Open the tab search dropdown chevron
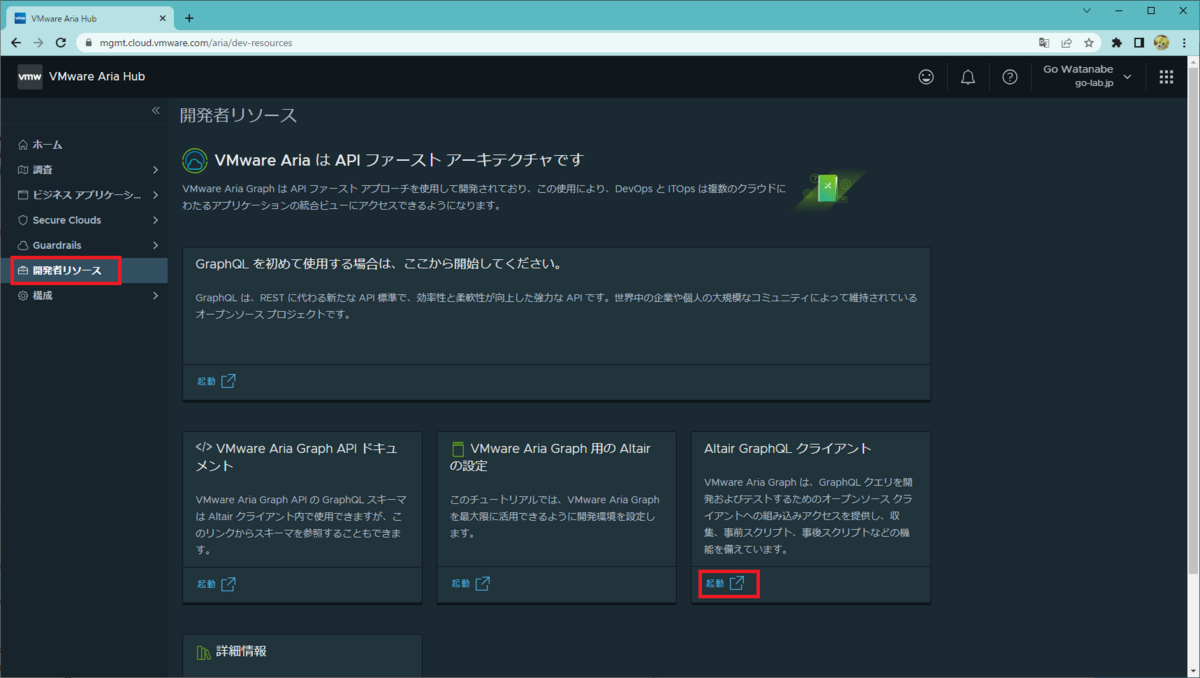The image size is (1200, 678). [1089, 10]
